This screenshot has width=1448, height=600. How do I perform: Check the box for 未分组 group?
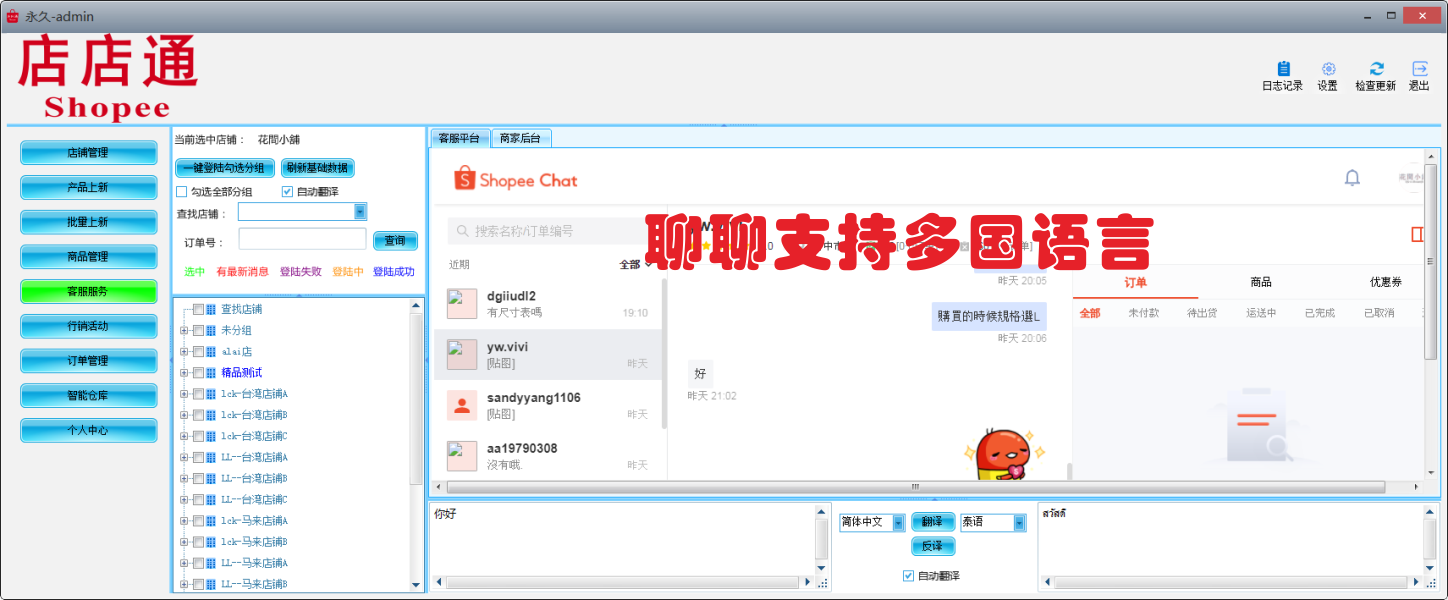click(x=198, y=331)
